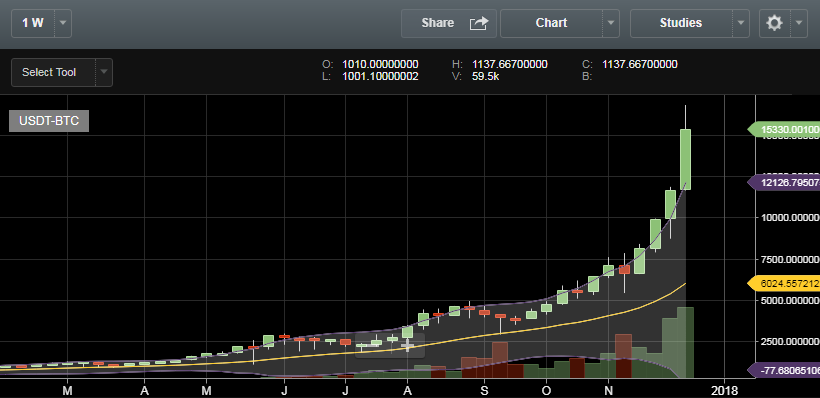This screenshot has width=820, height=398.
Task: Expand the Studies dropdown arrow
Action: [741, 23]
